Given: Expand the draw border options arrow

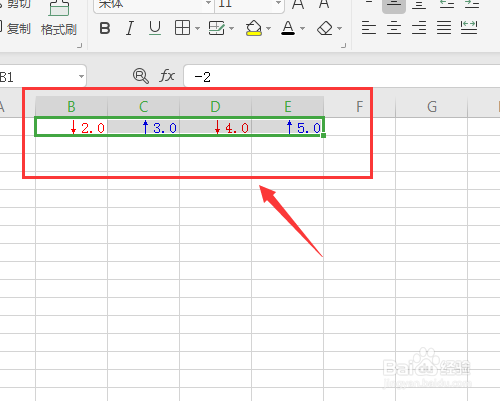Looking at the screenshot, I should pos(232,29).
